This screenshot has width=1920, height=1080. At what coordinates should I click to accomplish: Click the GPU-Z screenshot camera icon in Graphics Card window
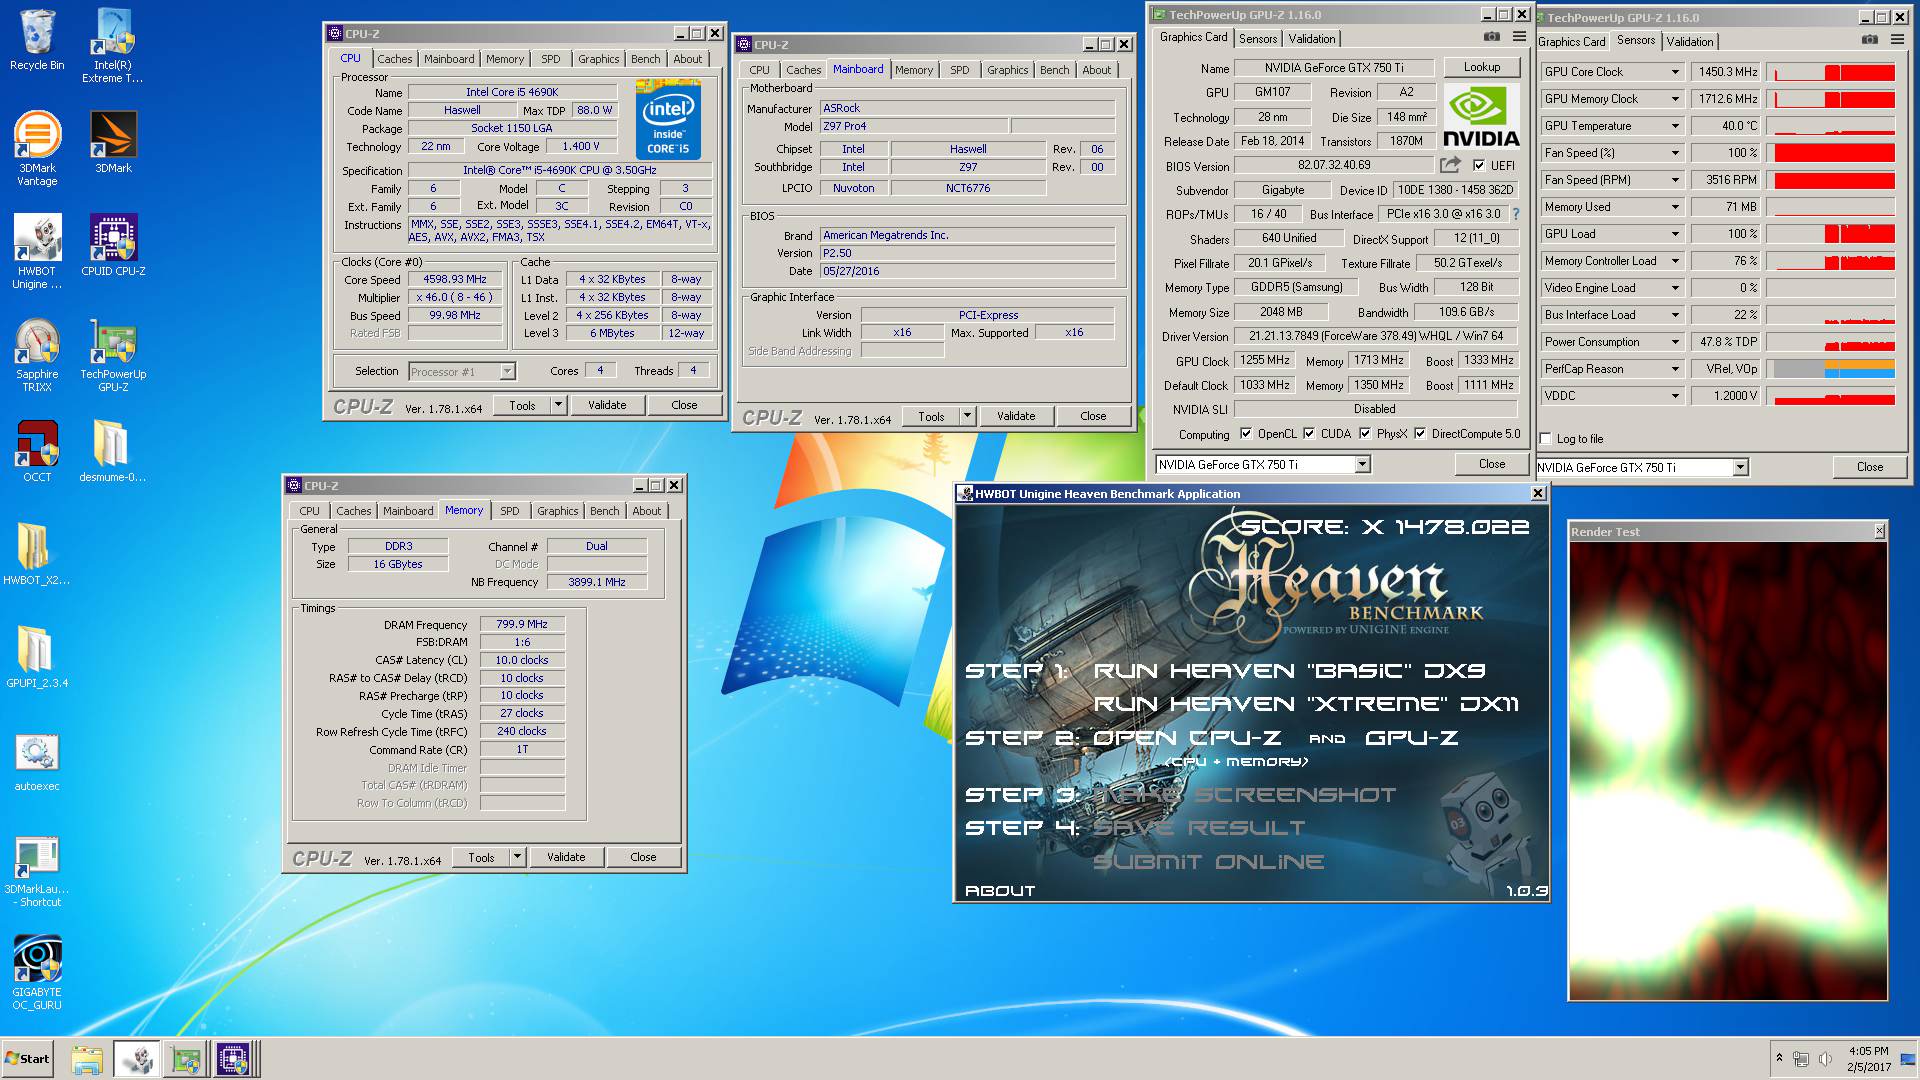pyautogui.click(x=1492, y=36)
